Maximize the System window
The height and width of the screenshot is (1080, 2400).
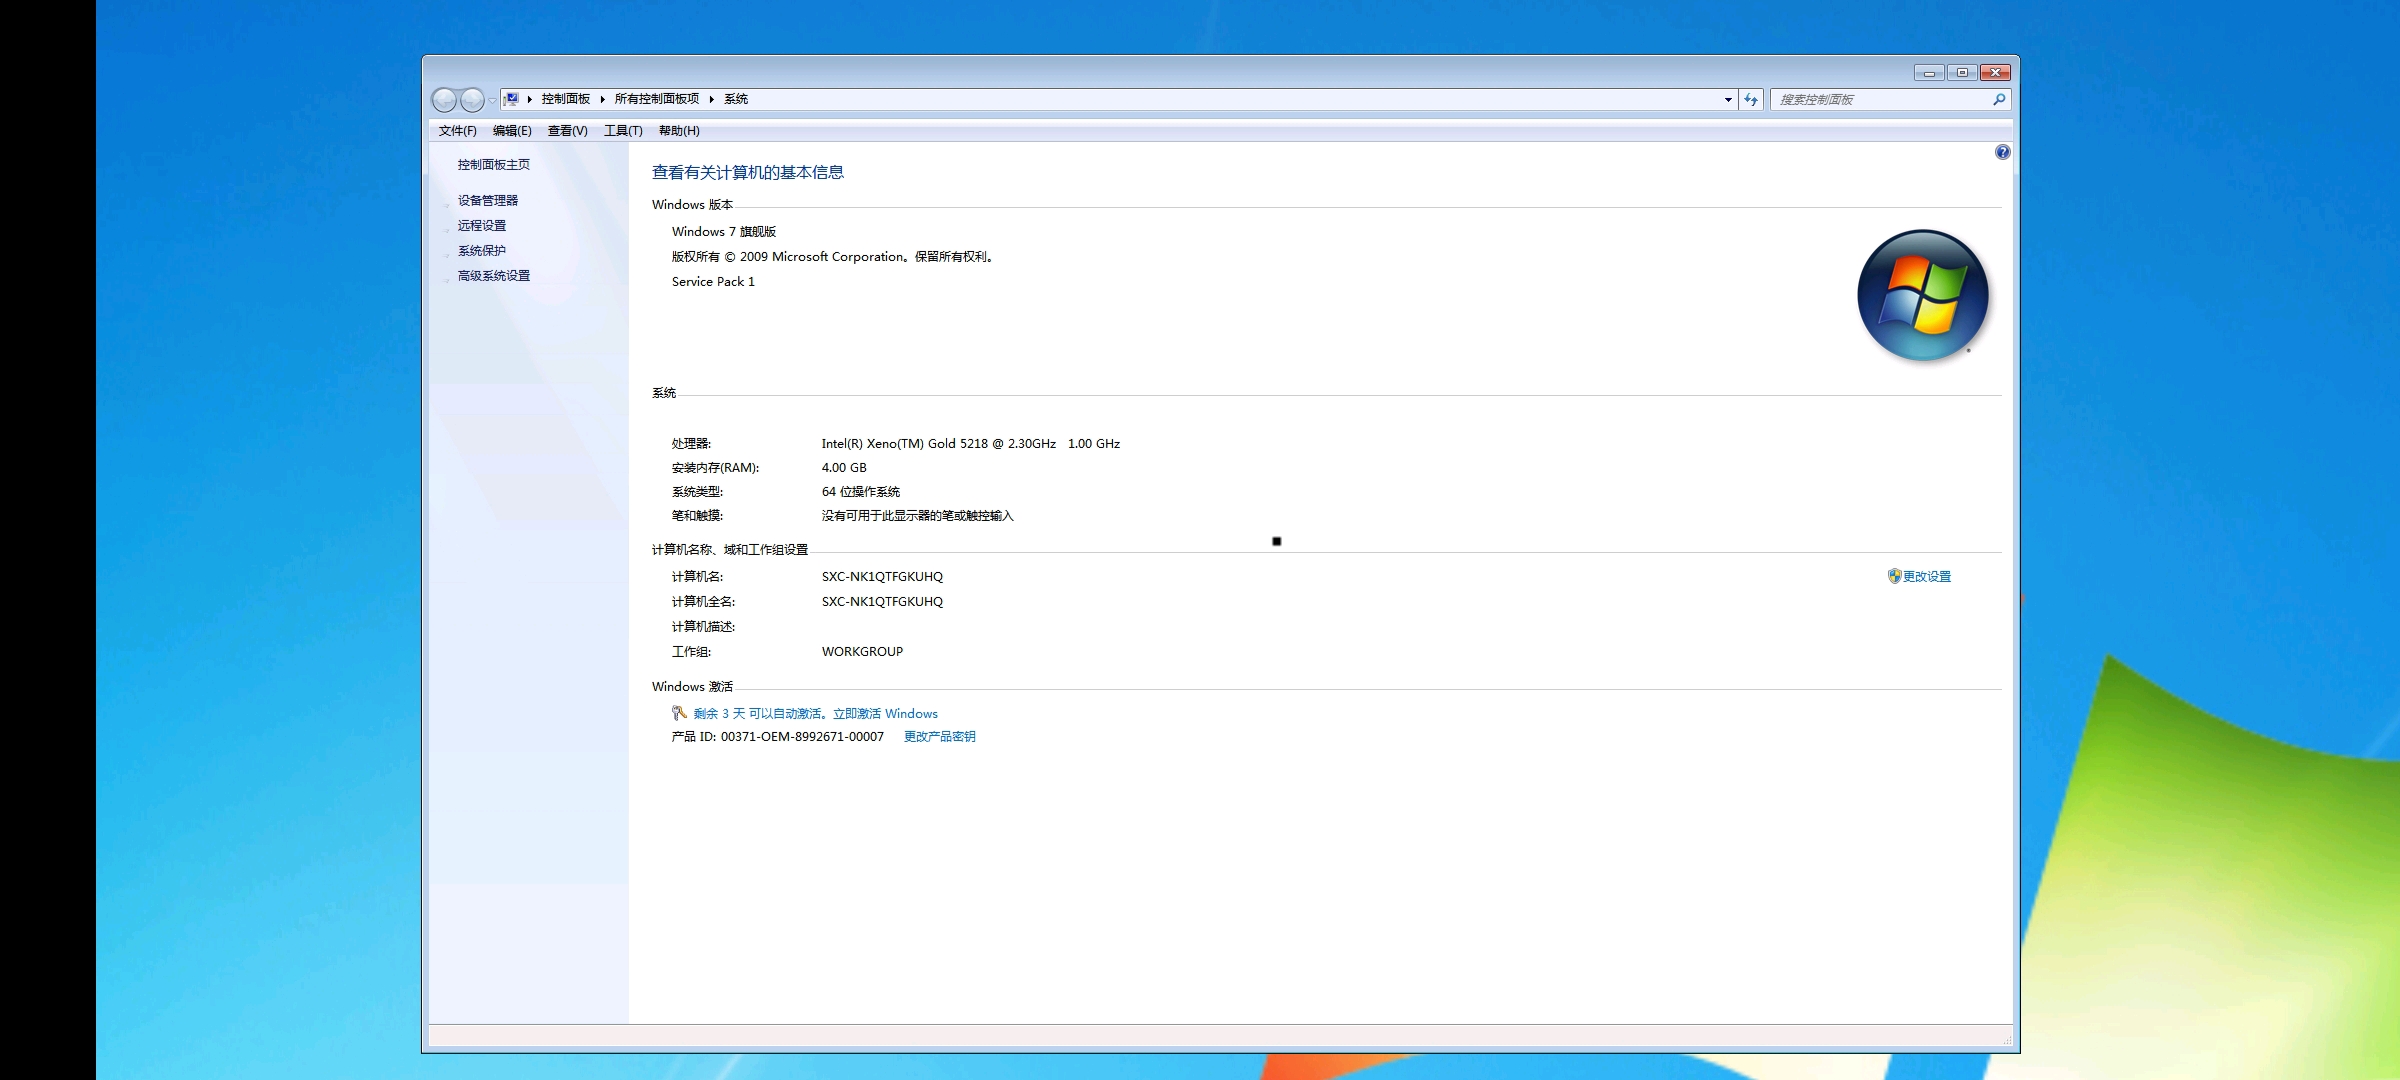1962,72
